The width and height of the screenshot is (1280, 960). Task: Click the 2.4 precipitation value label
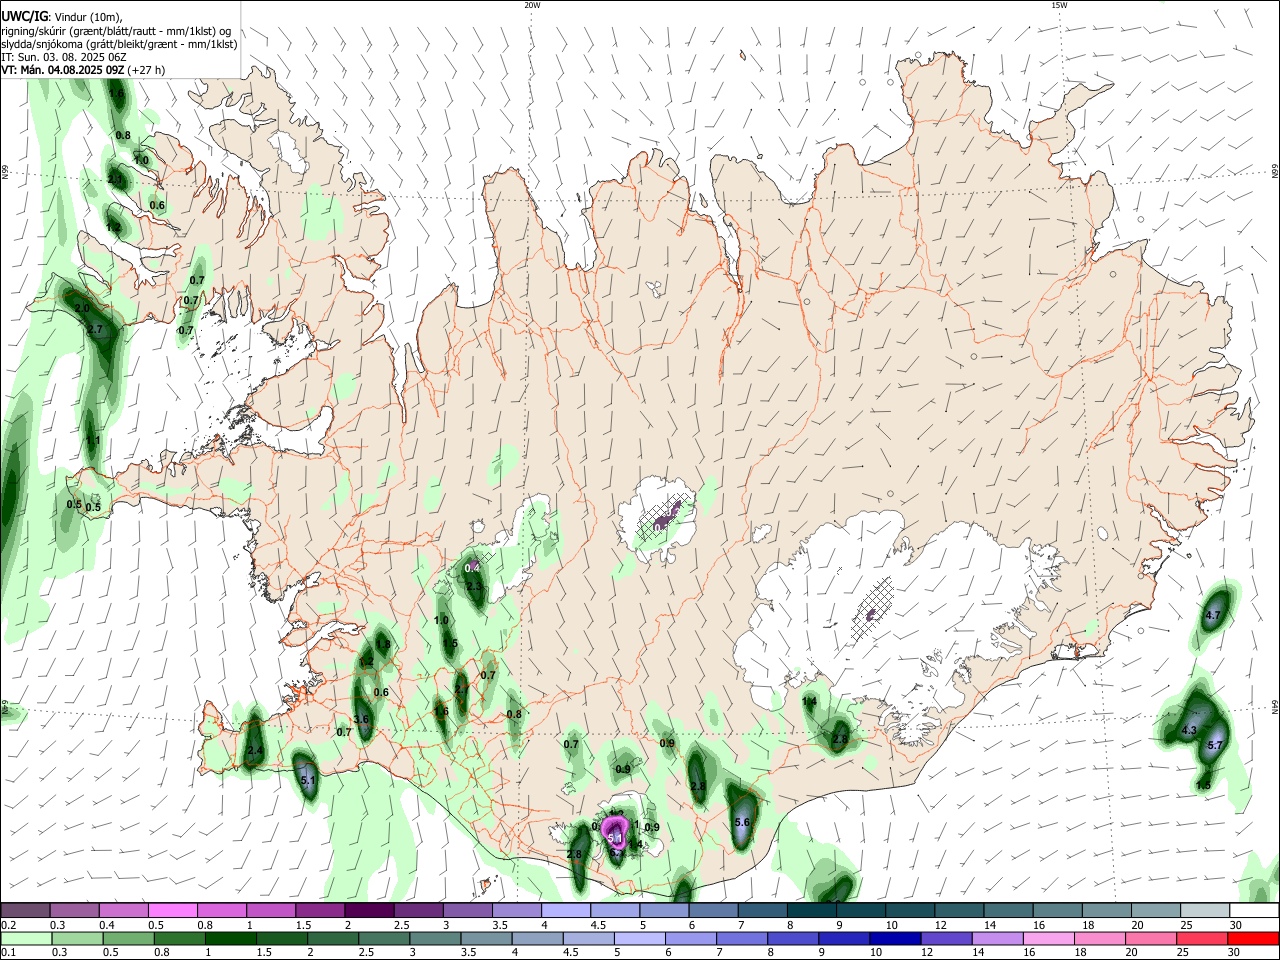coord(255,750)
